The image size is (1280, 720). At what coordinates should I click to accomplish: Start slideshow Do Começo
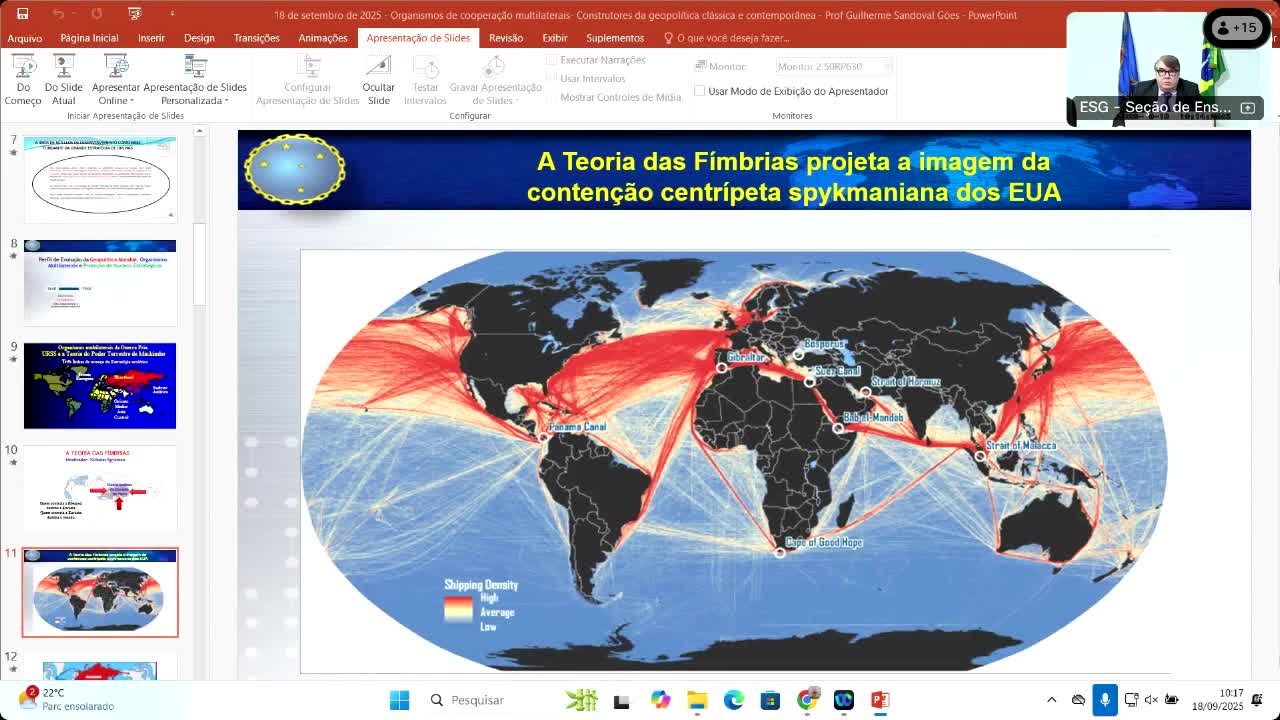(x=23, y=79)
